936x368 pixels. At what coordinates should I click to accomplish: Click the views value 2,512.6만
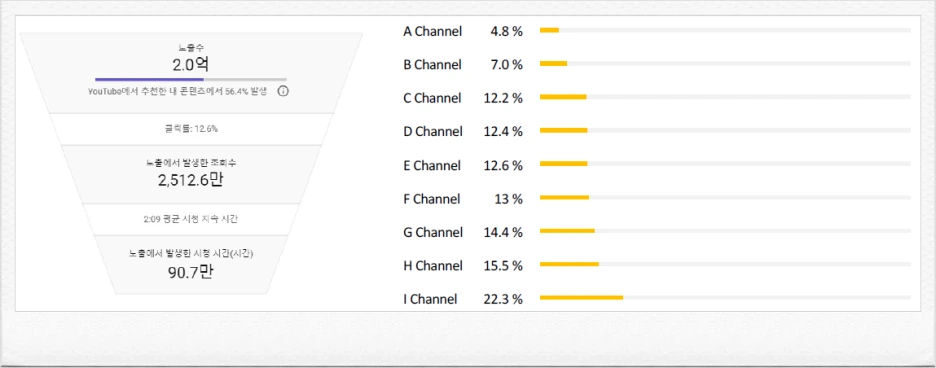(191, 179)
